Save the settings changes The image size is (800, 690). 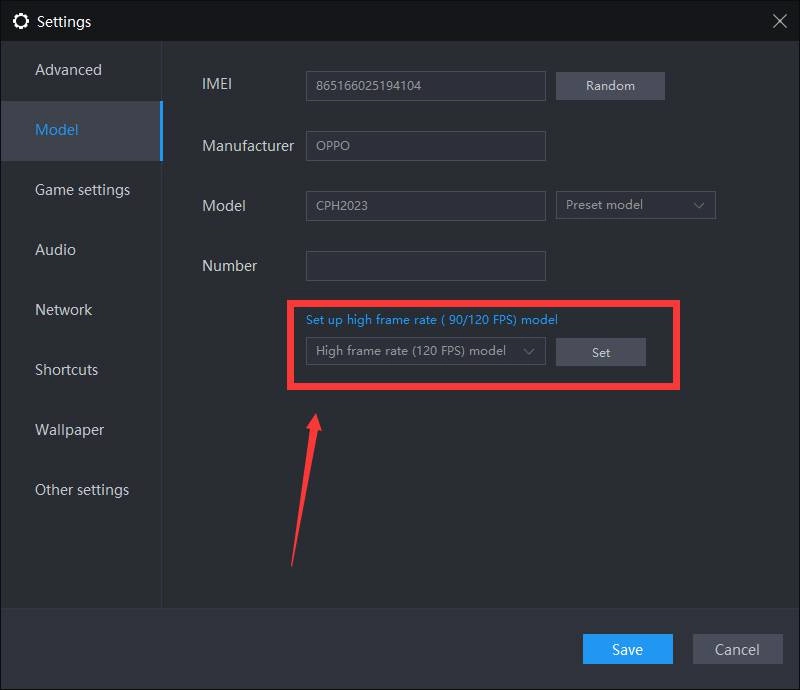[x=627, y=649]
